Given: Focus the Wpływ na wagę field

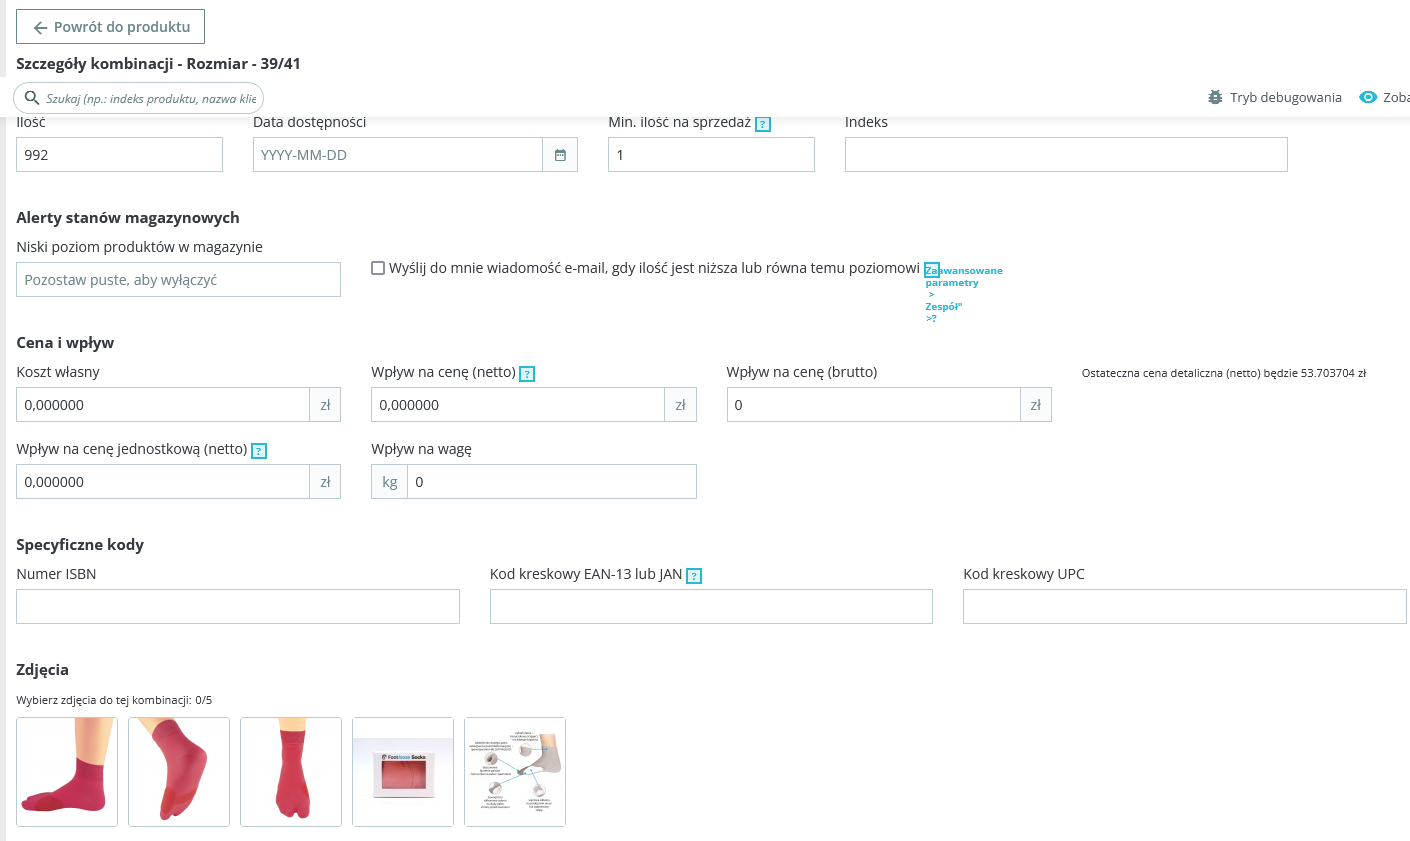Looking at the screenshot, I should [x=551, y=482].
